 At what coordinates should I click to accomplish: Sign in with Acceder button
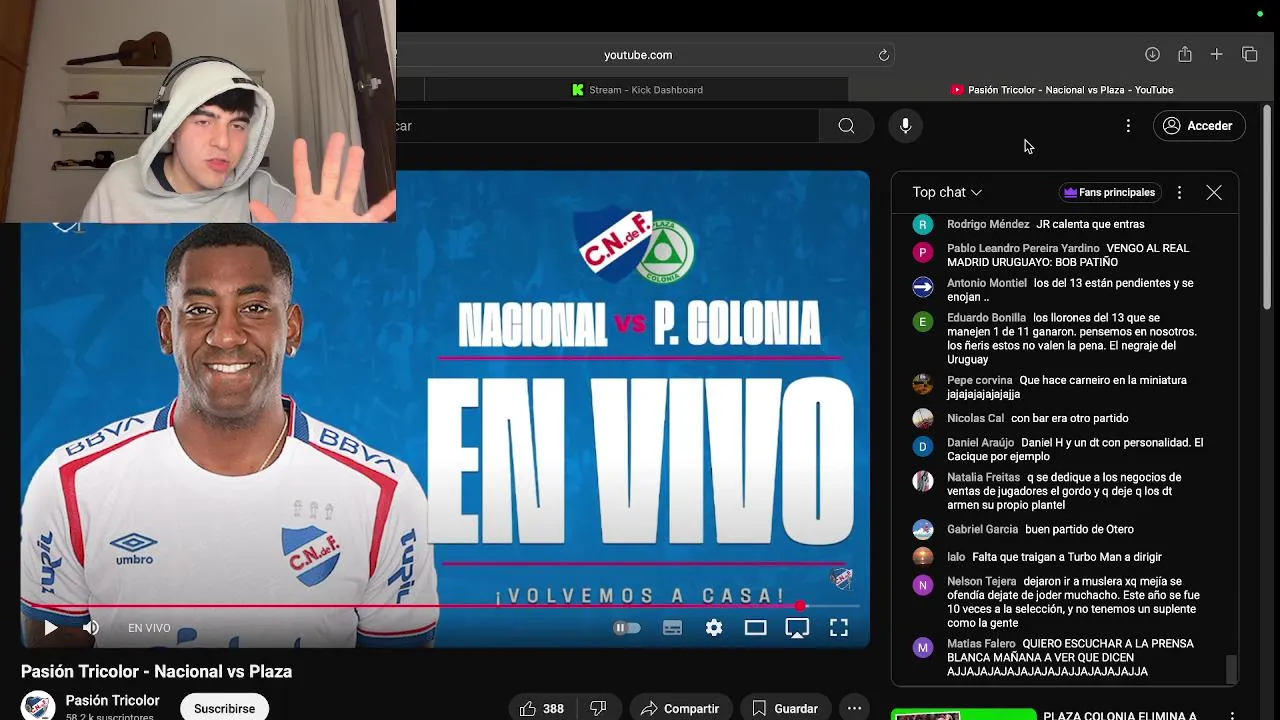pos(1198,126)
